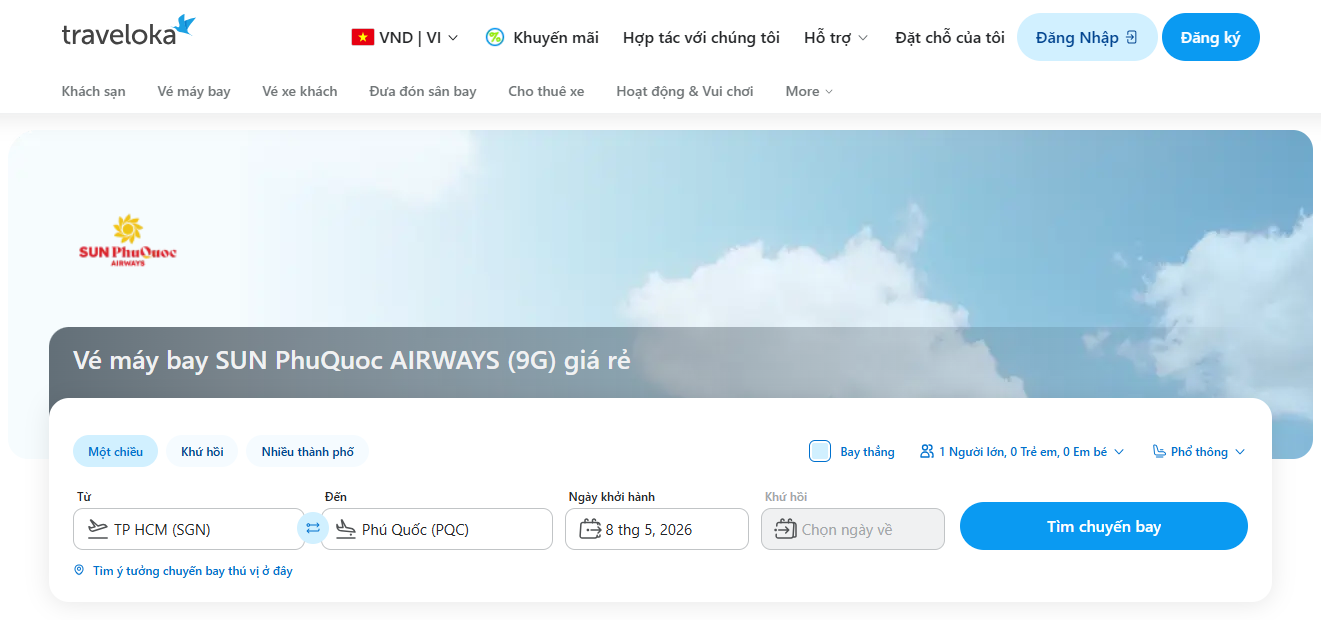
Task: Select the Khứ hồi trip type
Action: (202, 452)
